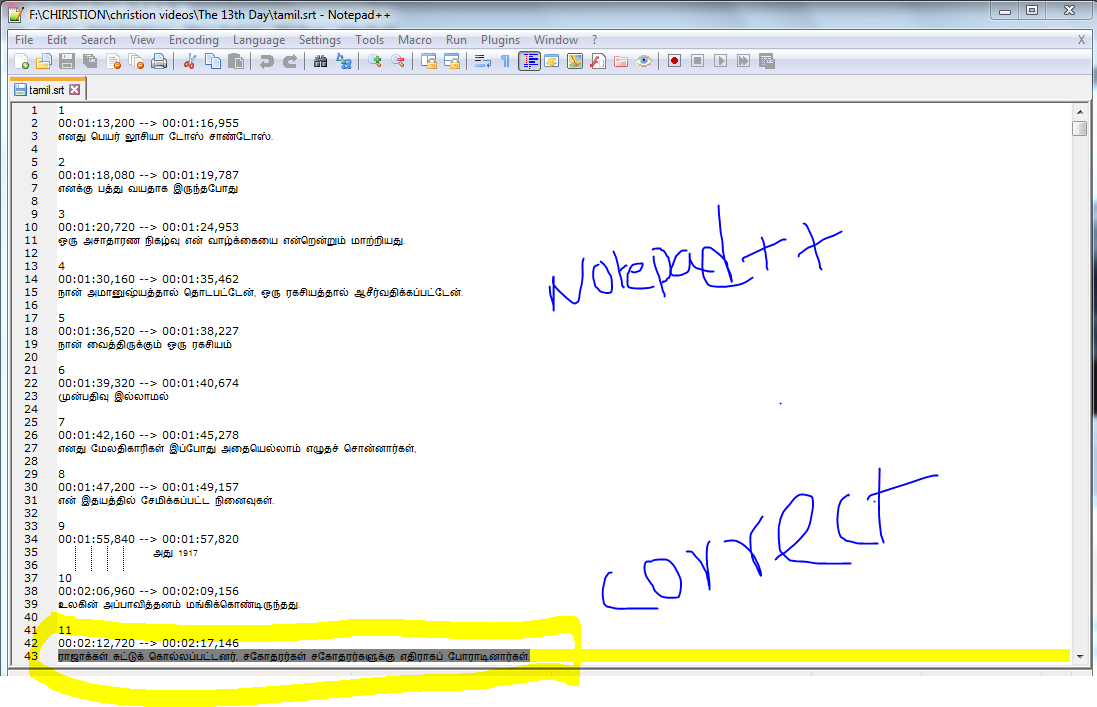The height and width of the screenshot is (707, 1097).
Task: Click the Cut scissors icon
Action: (190, 62)
